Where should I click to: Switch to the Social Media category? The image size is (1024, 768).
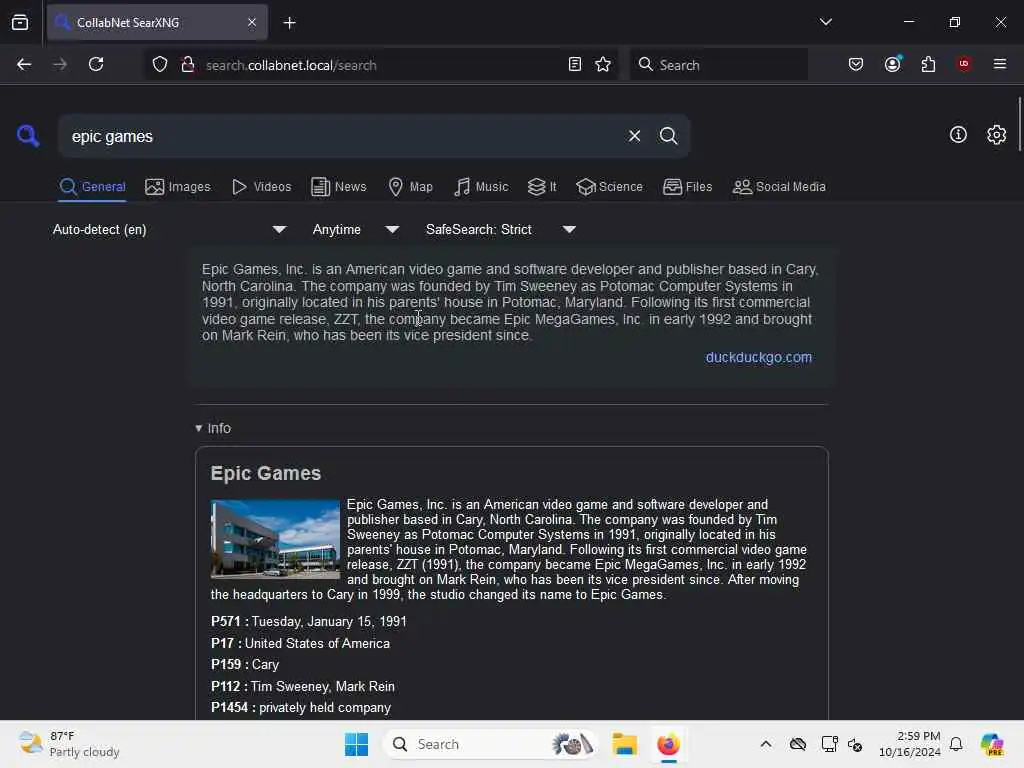click(x=779, y=187)
